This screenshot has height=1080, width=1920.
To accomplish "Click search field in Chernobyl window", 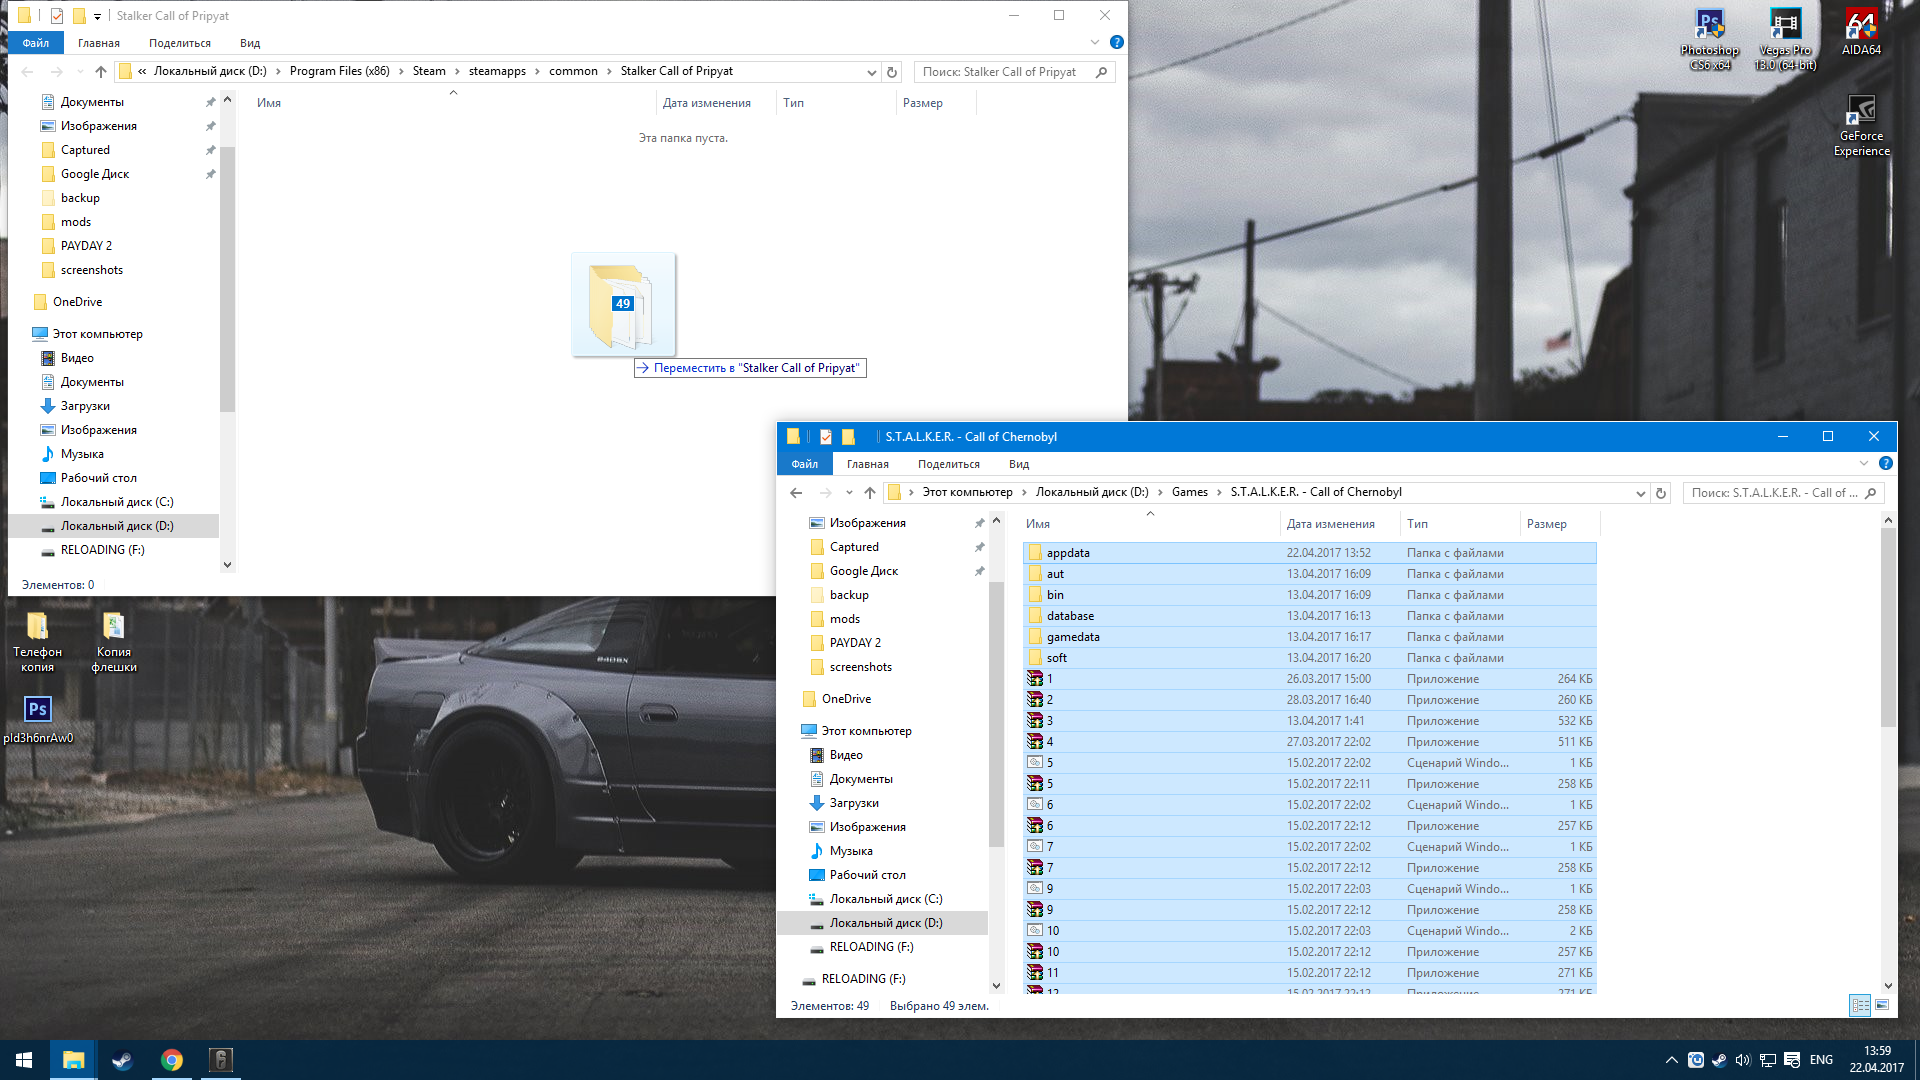I will (x=1774, y=493).
